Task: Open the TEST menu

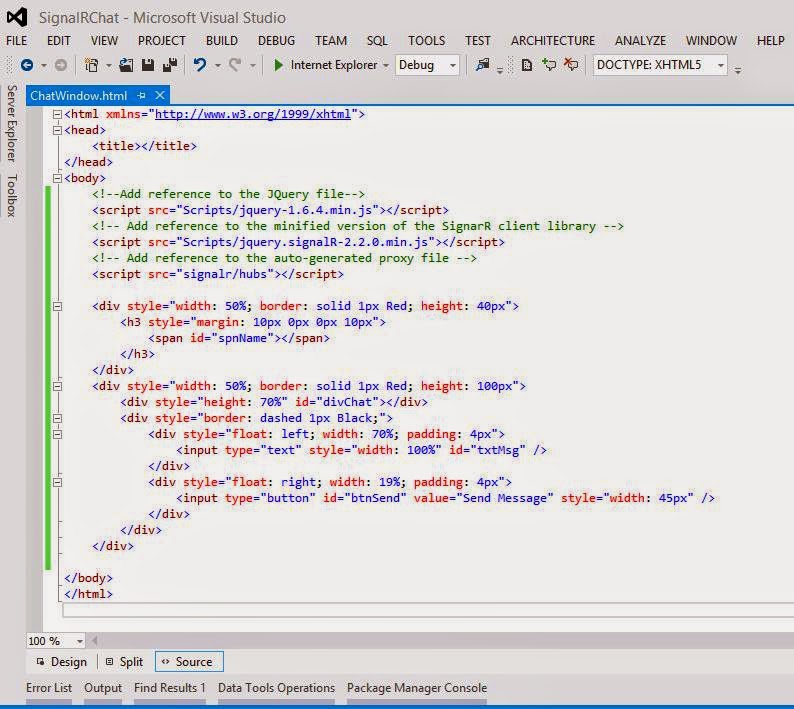Action: point(478,41)
